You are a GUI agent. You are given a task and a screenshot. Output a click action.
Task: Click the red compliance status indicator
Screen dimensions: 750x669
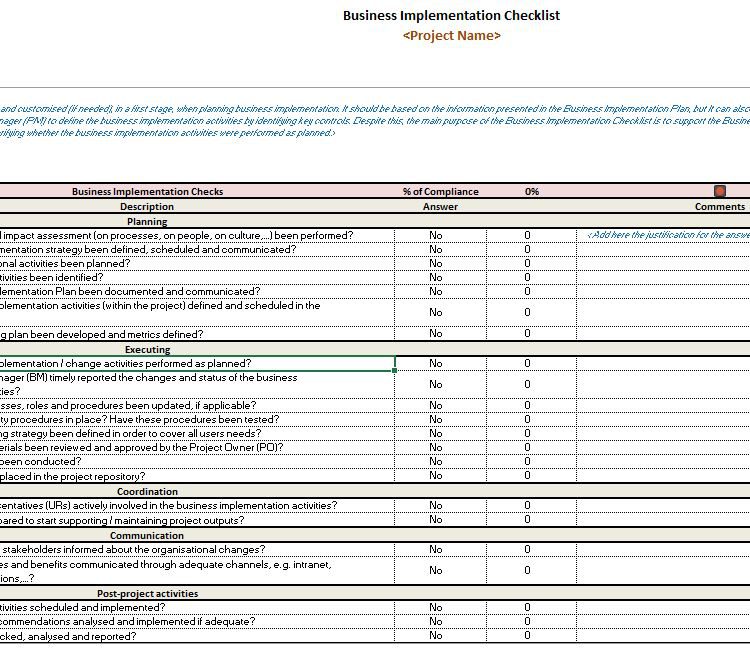[719, 191]
